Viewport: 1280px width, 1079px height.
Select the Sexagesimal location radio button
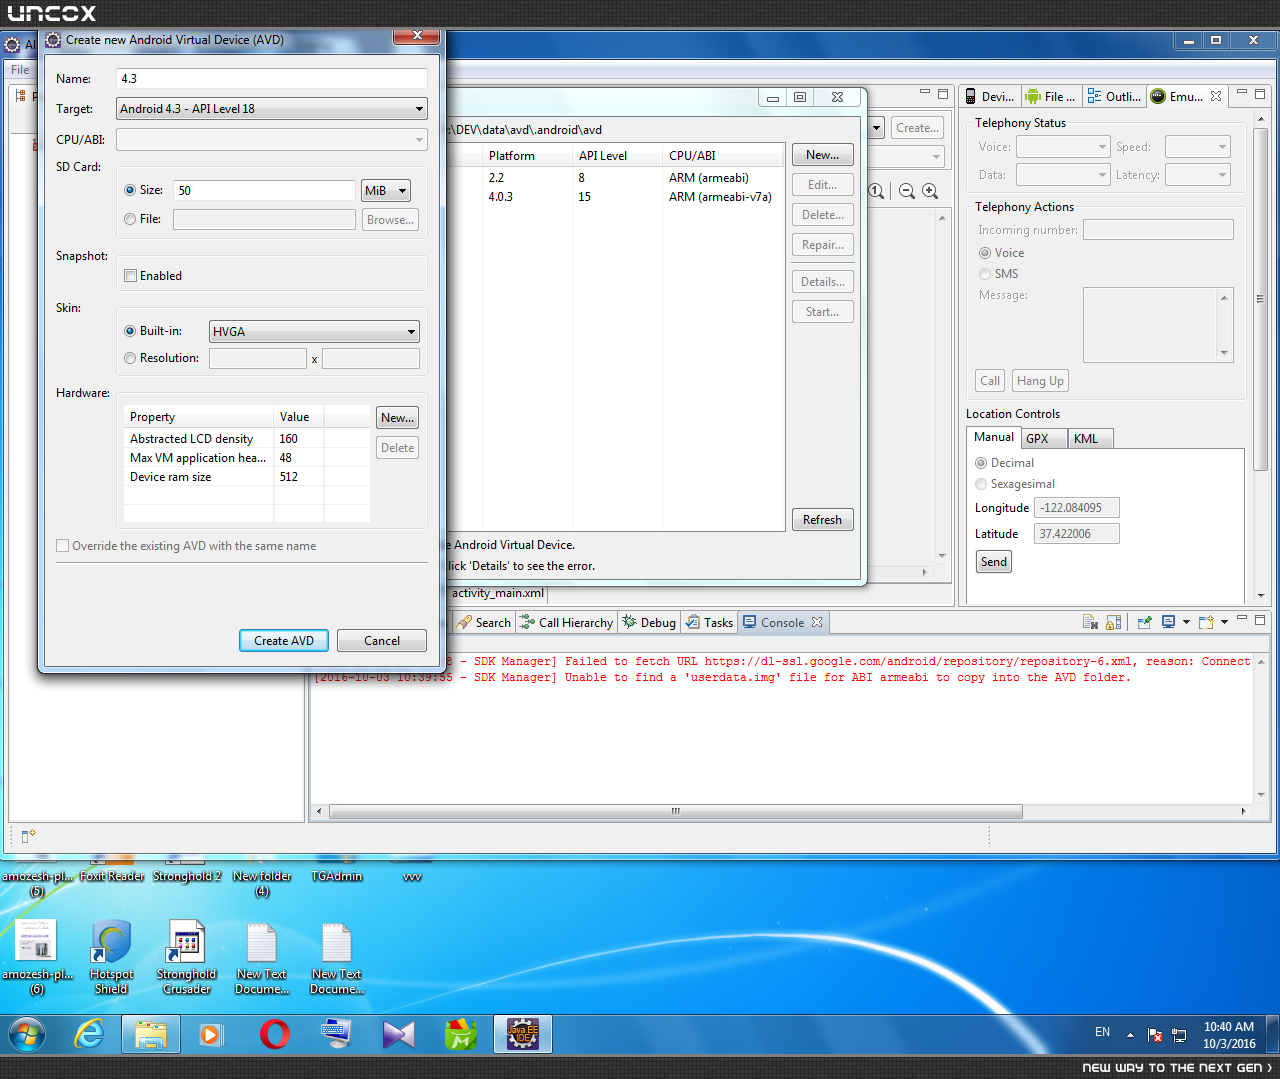click(x=981, y=484)
